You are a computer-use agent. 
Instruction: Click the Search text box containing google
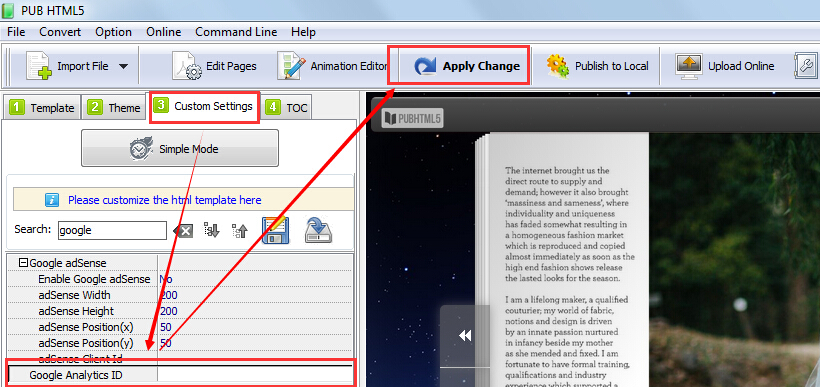tap(112, 230)
